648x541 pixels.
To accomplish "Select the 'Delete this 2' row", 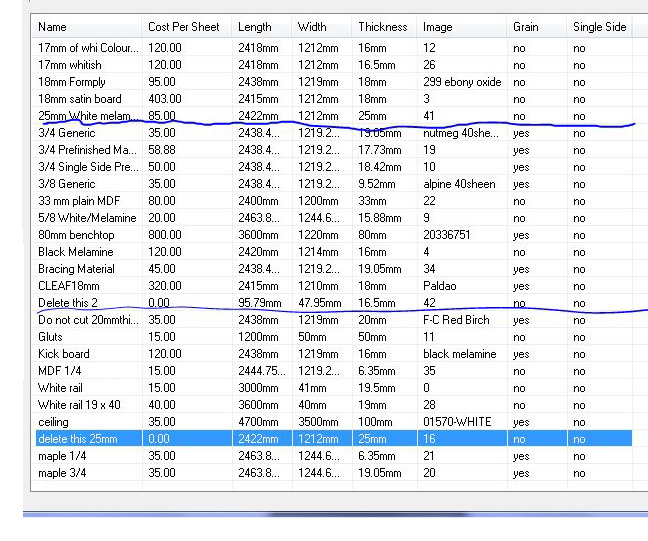I will 68,303.
